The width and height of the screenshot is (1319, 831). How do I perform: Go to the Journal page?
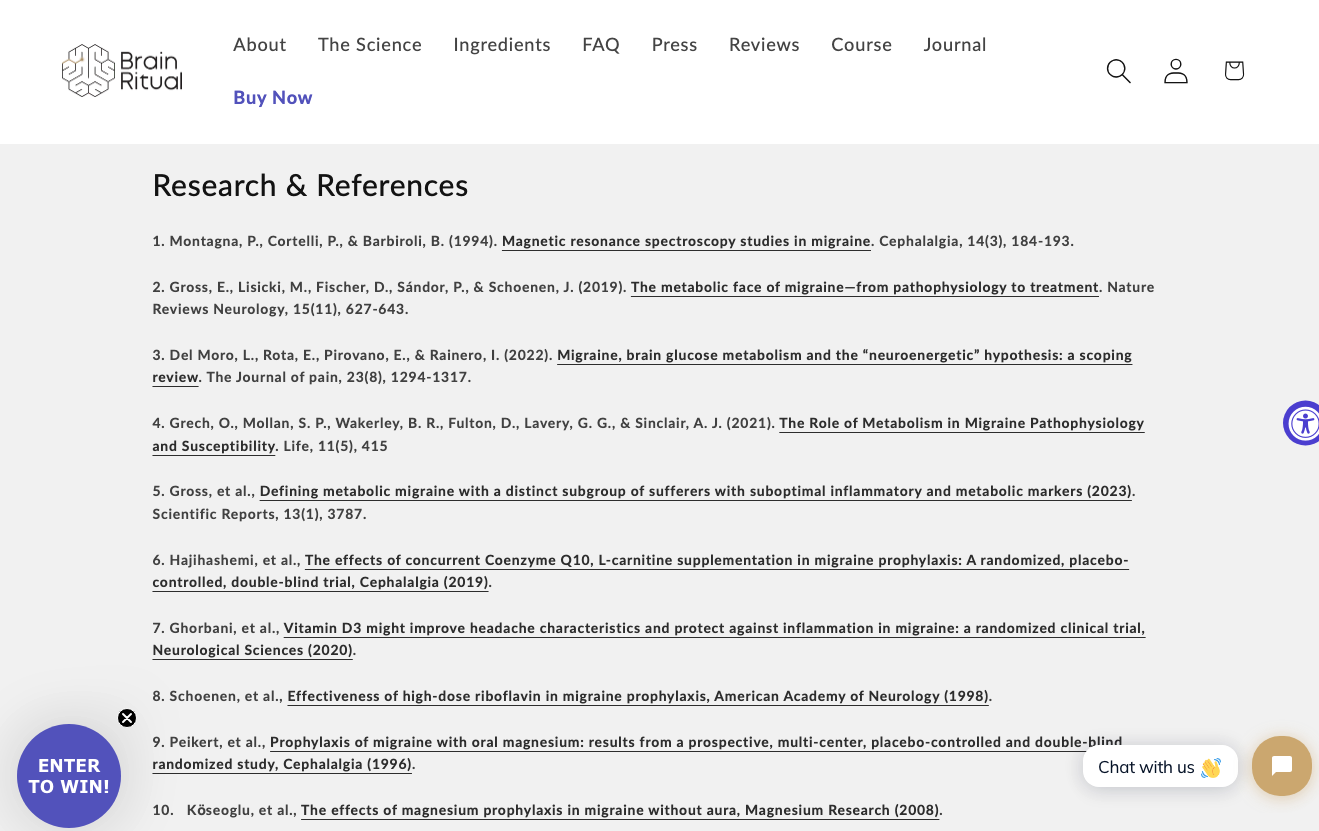pos(955,45)
